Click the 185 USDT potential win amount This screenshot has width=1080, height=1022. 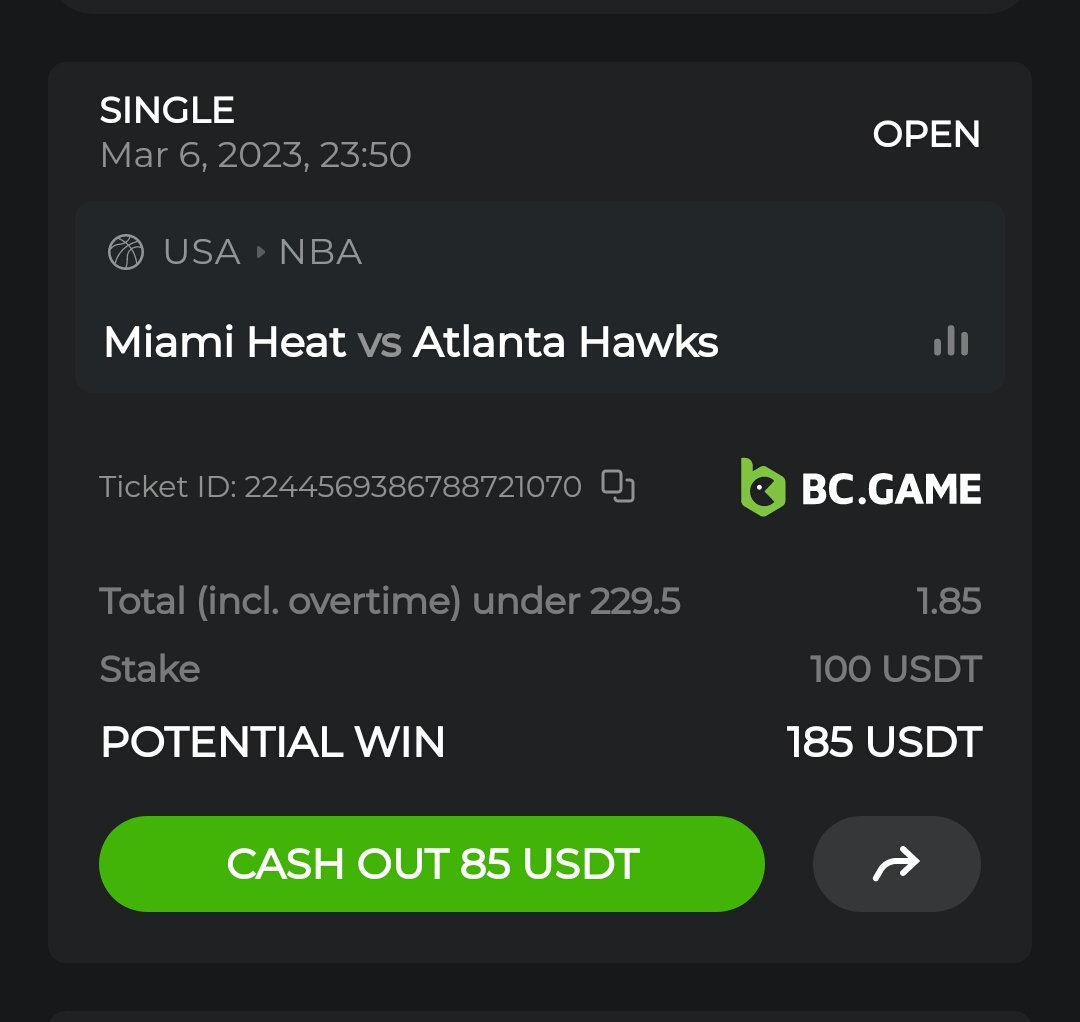pos(884,742)
